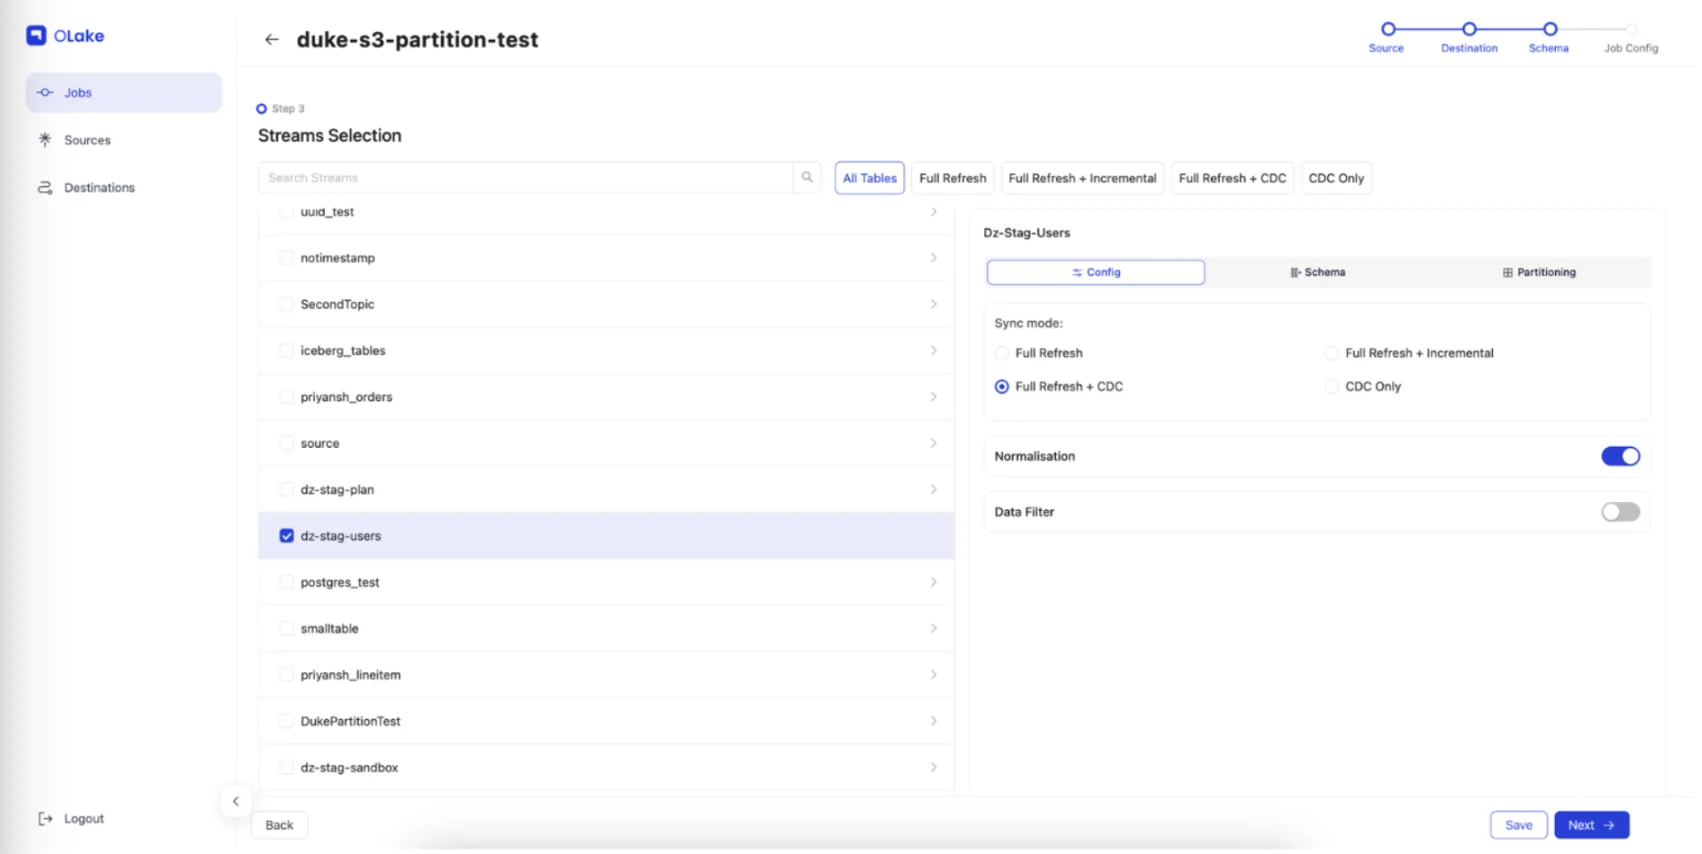This screenshot has width=1702, height=854.
Task: Open Jobs from the sidebar icon
Action: tap(45, 93)
